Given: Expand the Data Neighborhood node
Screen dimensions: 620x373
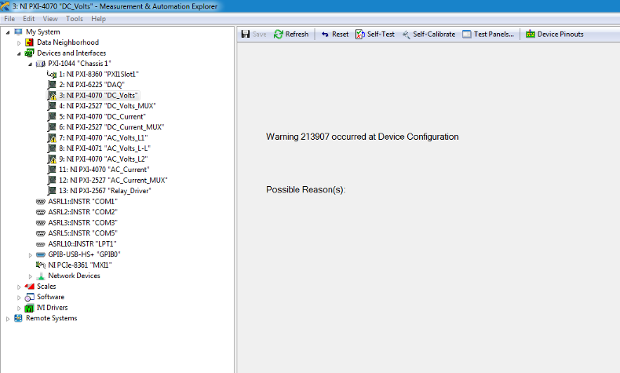Looking at the screenshot, I should coord(19,43).
